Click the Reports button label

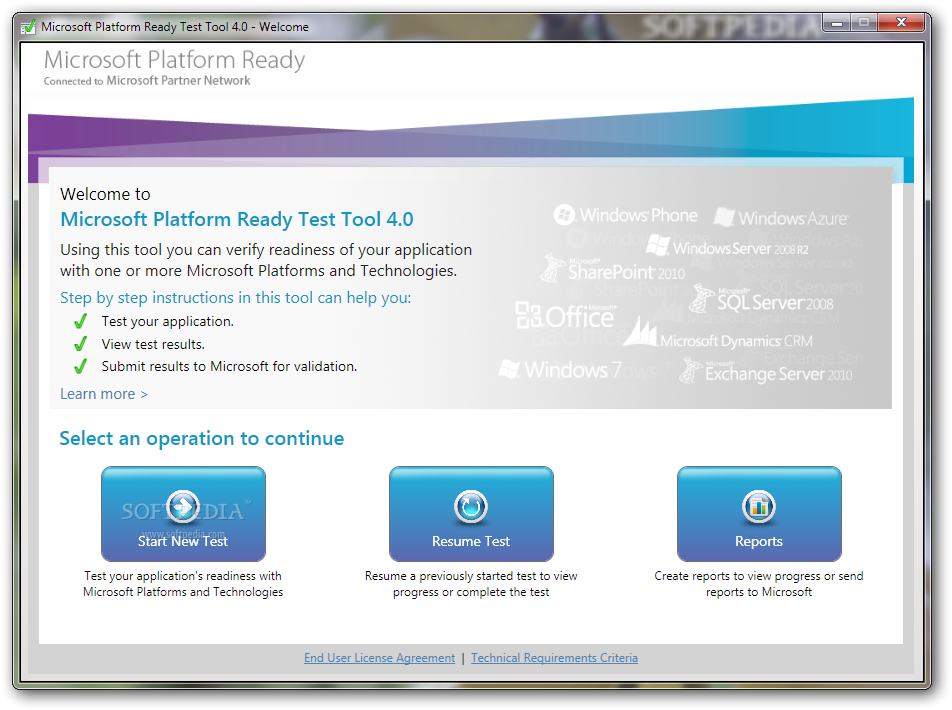tap(758, 541)
